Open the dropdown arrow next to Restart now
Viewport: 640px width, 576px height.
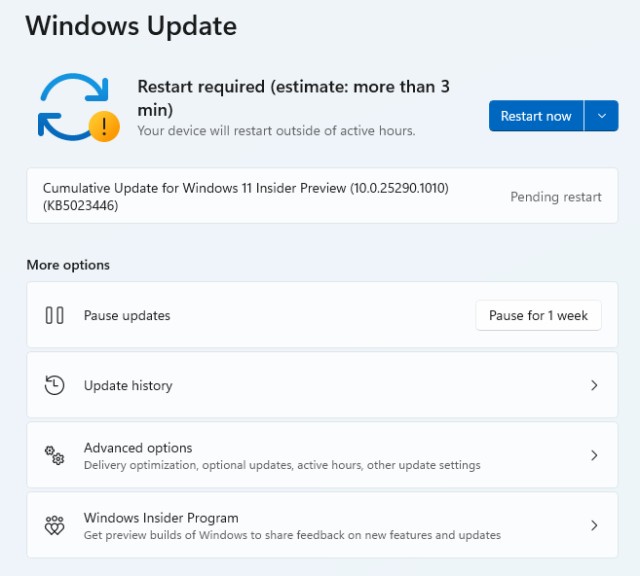click(x=601, y=116)
